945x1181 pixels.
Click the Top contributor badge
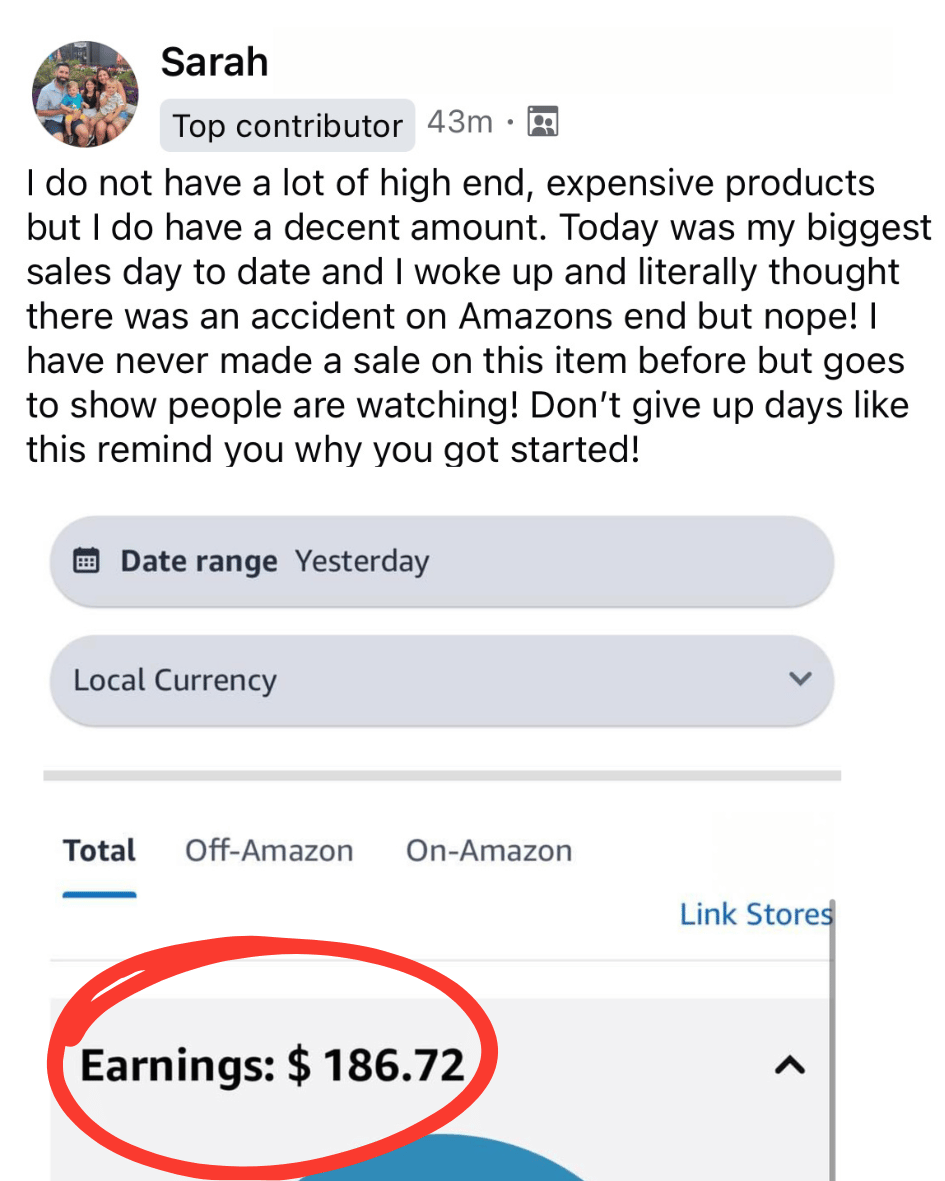[x=287, y=126]
